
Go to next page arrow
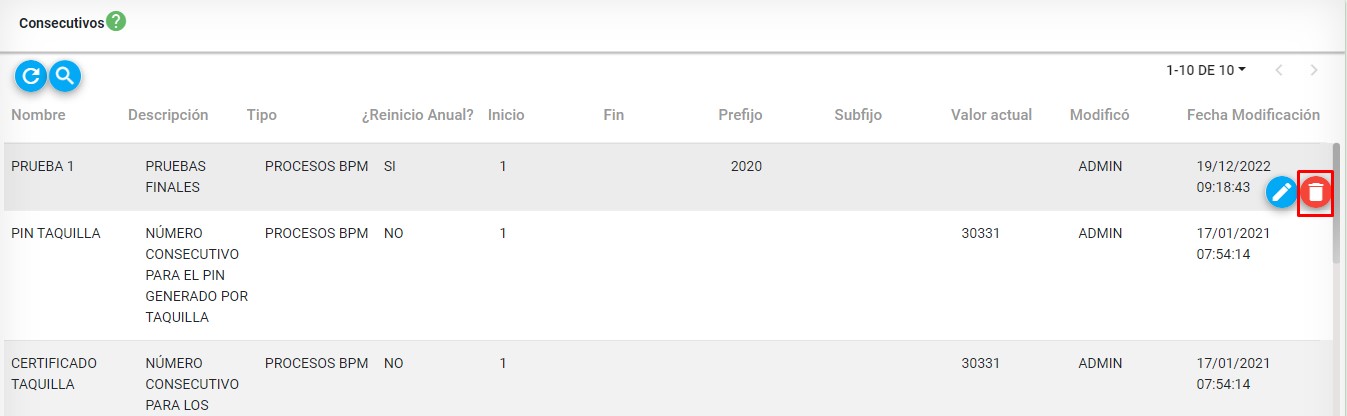(x=1313, y=70)
